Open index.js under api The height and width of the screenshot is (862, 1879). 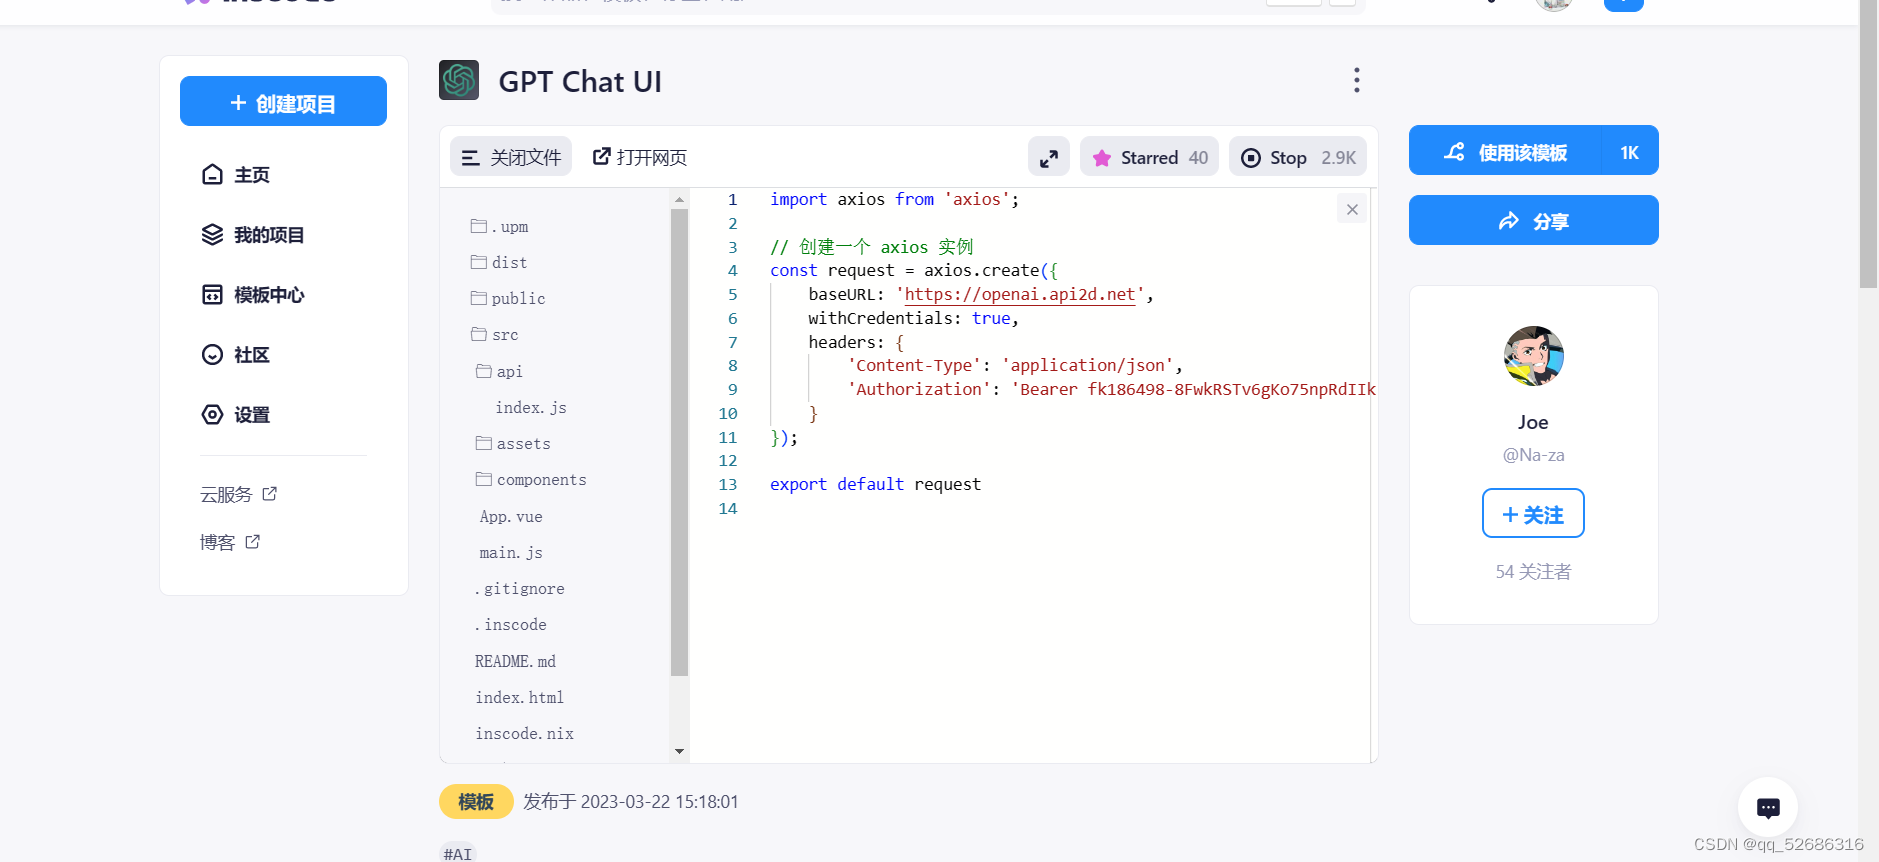coord(531,407)
